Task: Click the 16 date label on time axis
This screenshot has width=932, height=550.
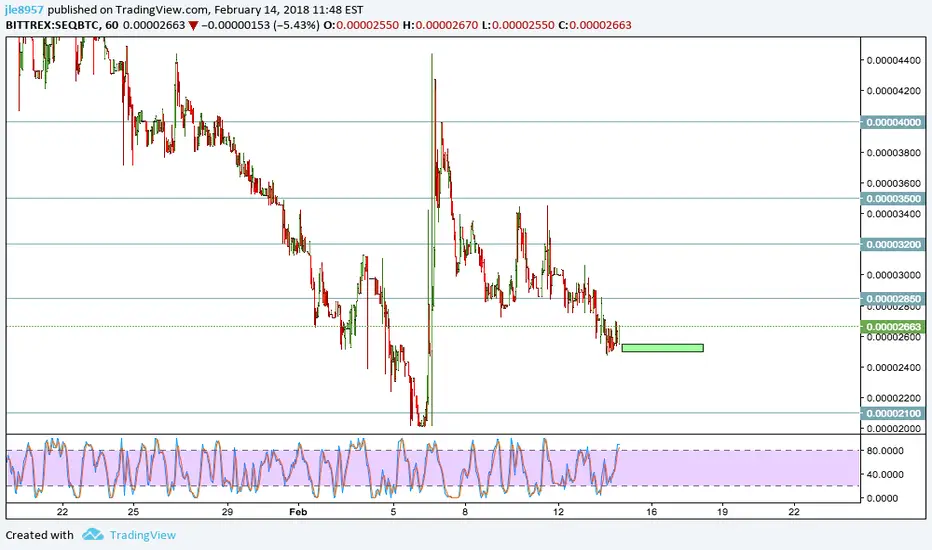Action: tap(651, 511)
